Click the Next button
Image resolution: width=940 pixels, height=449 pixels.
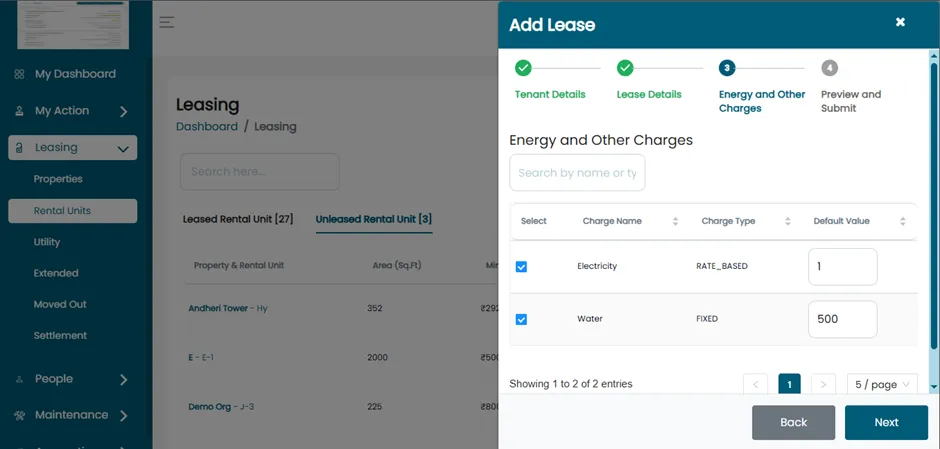887,423
